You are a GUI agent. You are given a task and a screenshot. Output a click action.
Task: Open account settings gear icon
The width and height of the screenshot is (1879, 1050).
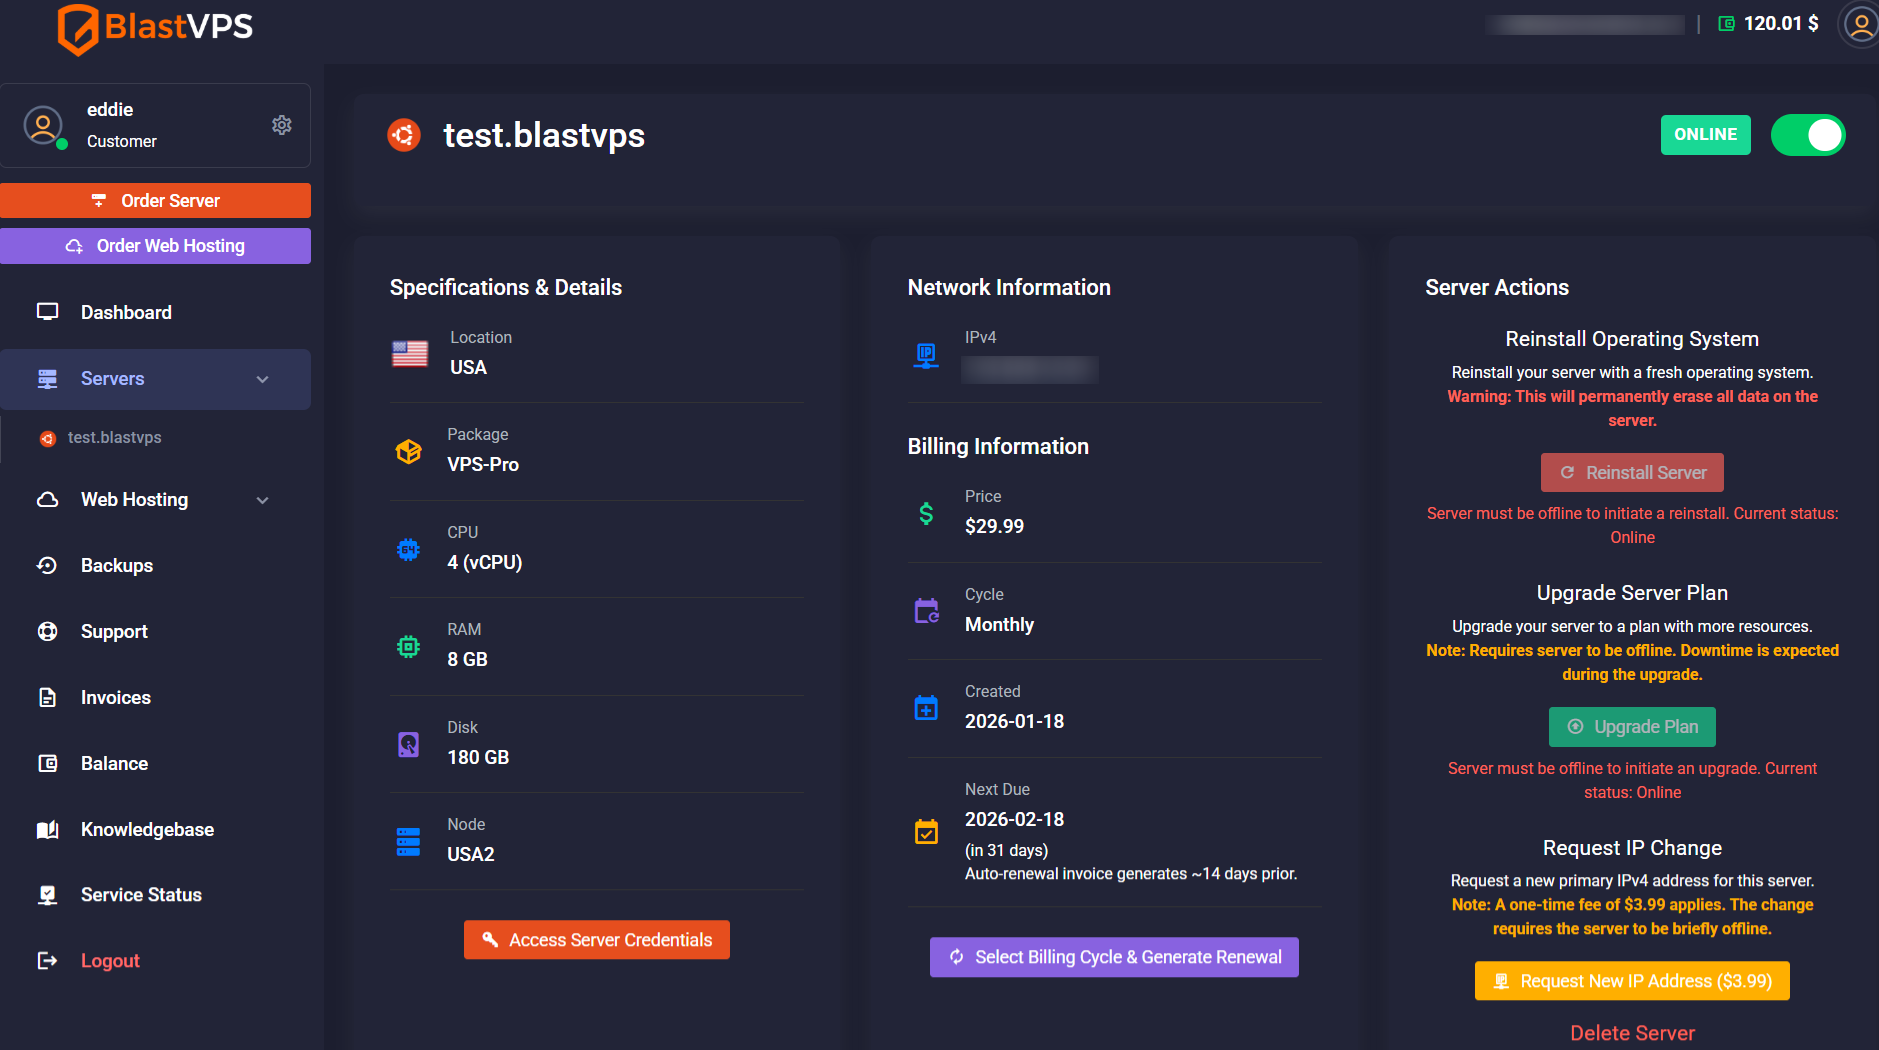(282, 125)
